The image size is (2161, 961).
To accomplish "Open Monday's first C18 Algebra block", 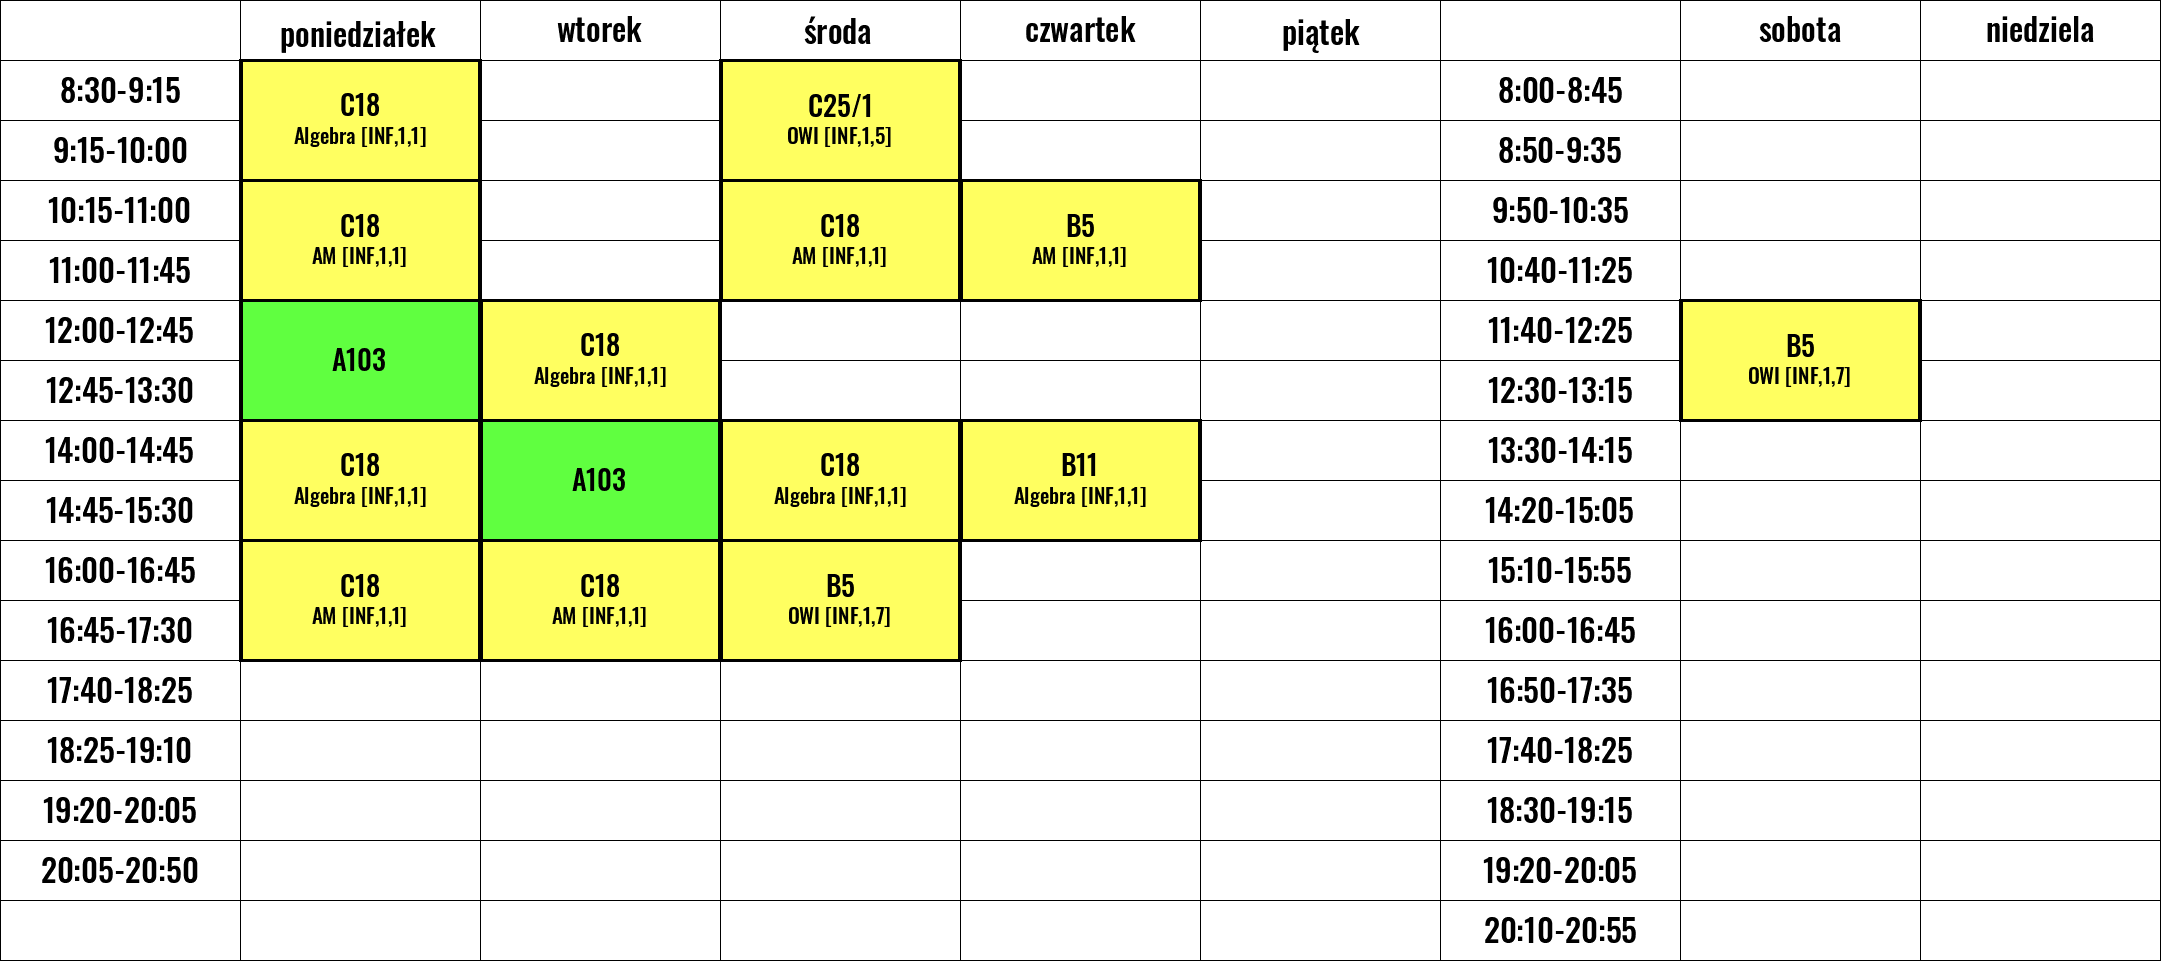I will pyautogui.click(x=360, y=120).
